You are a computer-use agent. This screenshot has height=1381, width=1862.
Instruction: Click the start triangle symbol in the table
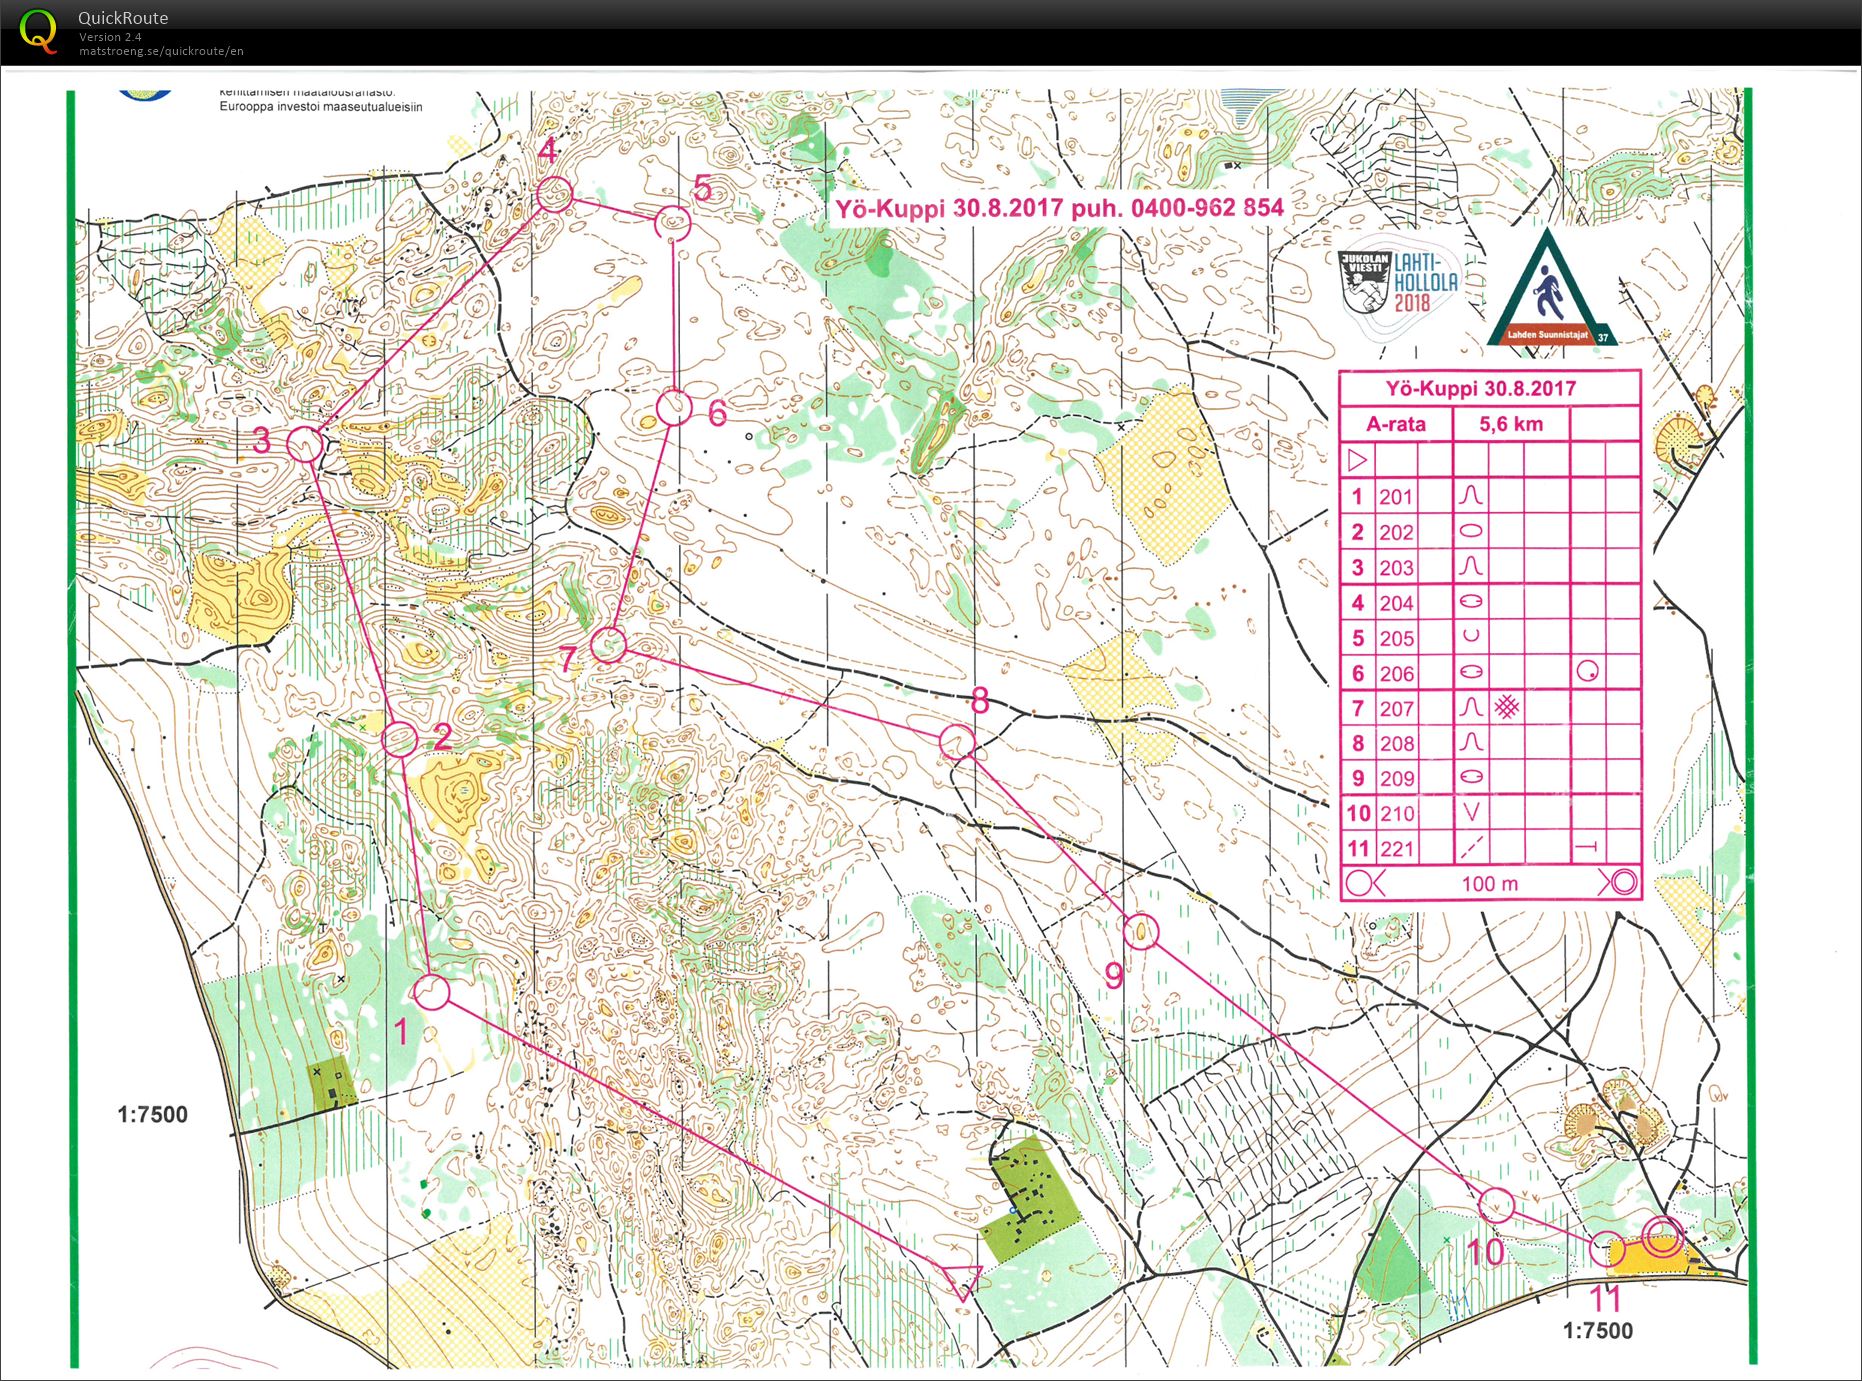[1357, 460]
